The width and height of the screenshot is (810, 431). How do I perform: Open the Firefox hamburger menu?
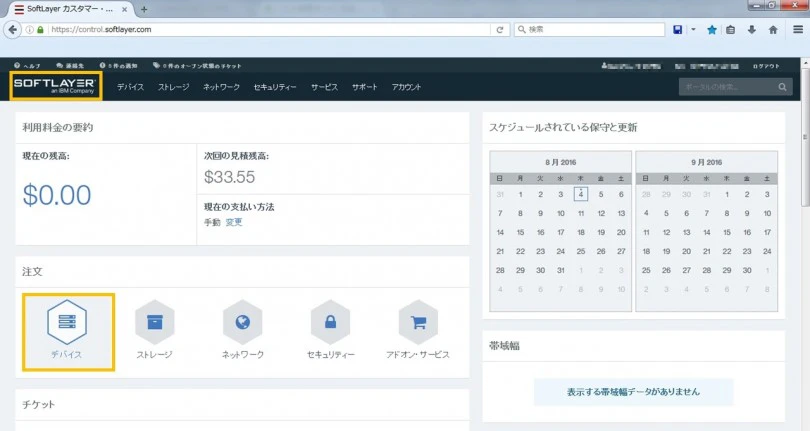(x=798, y=29)
